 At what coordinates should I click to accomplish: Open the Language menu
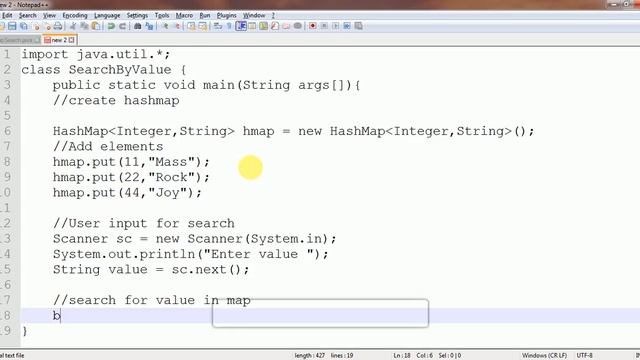point(107,16)
